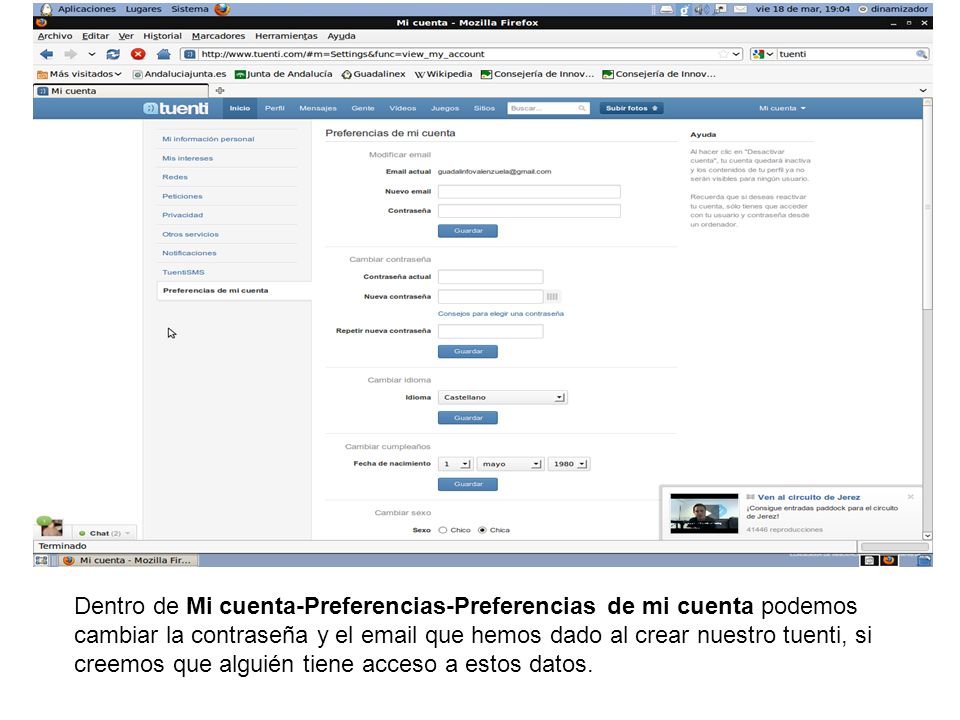The height and width of the screenshot is (720, 960).
Task: Click the forward navigation arrow
Action: pyautogui.click(x=71, y=54)
